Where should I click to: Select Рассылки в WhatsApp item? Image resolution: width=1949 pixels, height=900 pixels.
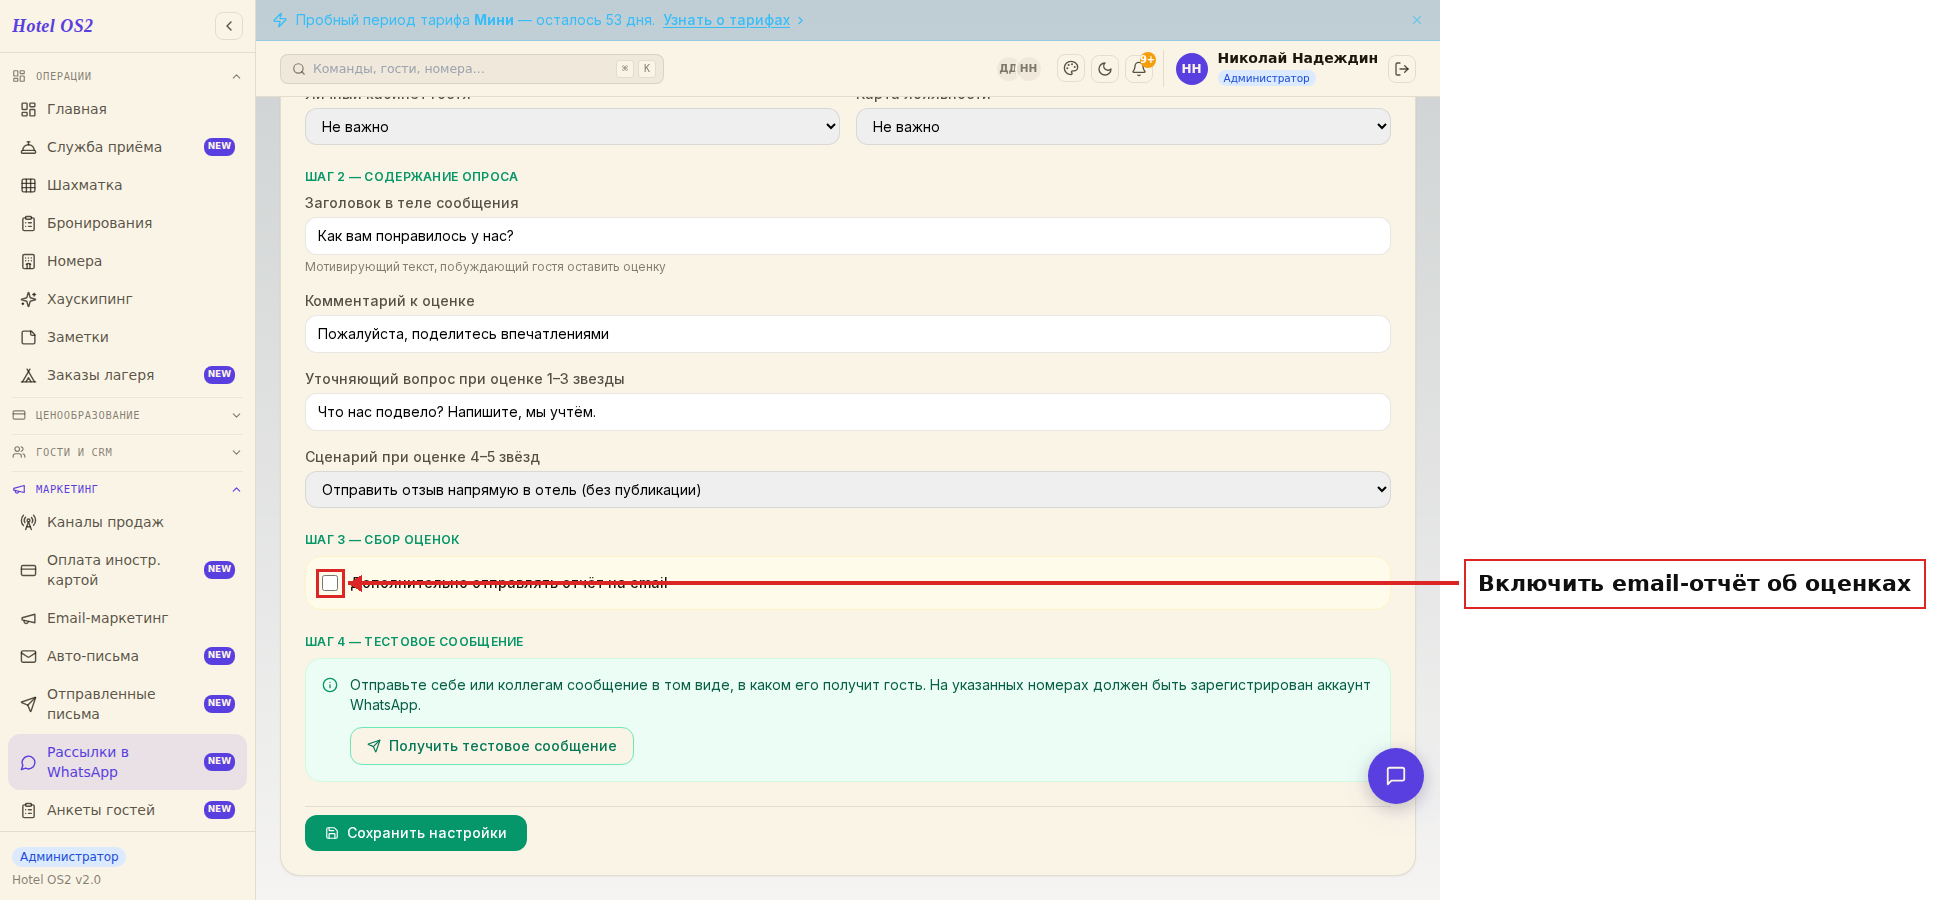pos(127,762)
